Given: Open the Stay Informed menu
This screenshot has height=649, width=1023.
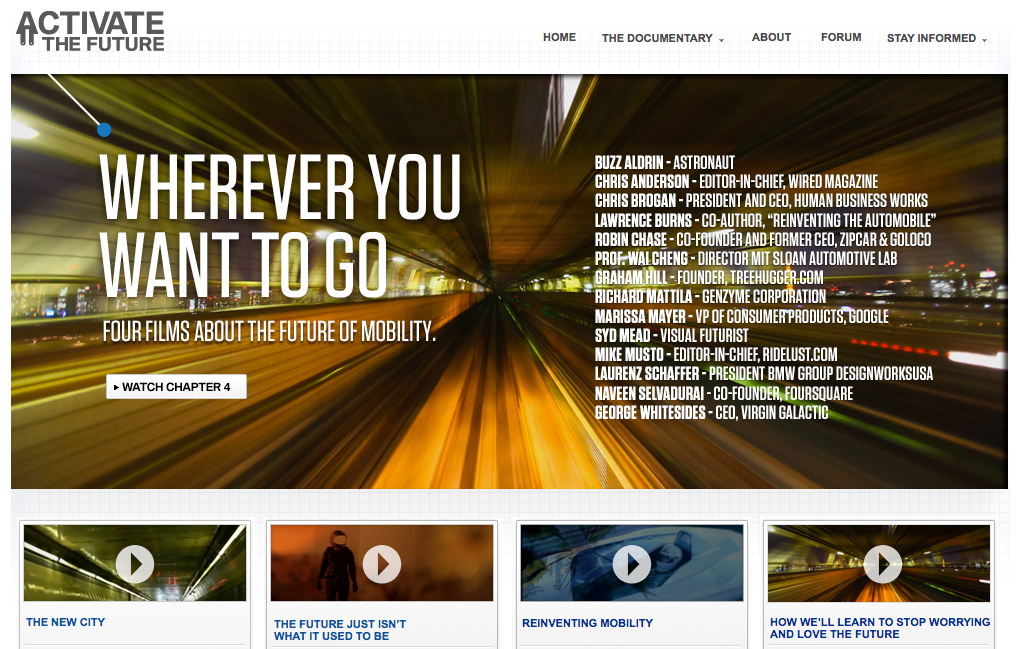Looking at the screenshot, I should click(x=931, y=38).
